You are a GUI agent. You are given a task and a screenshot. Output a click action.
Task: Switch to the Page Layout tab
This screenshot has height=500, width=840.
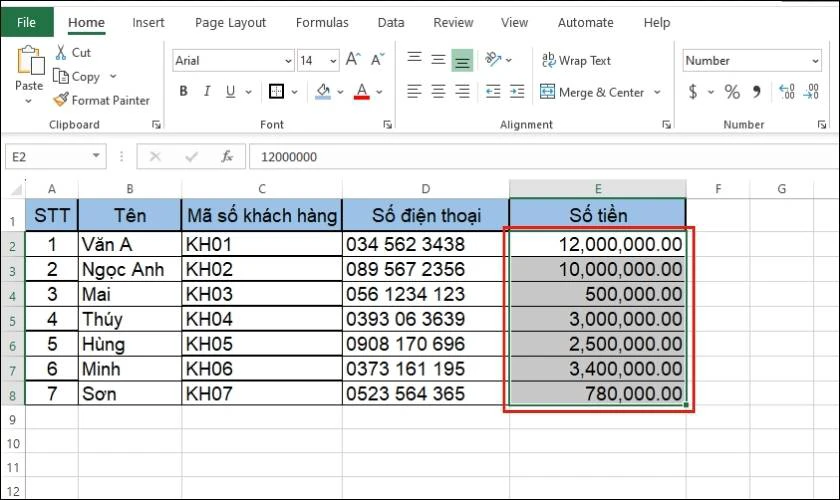click(230, 23)
